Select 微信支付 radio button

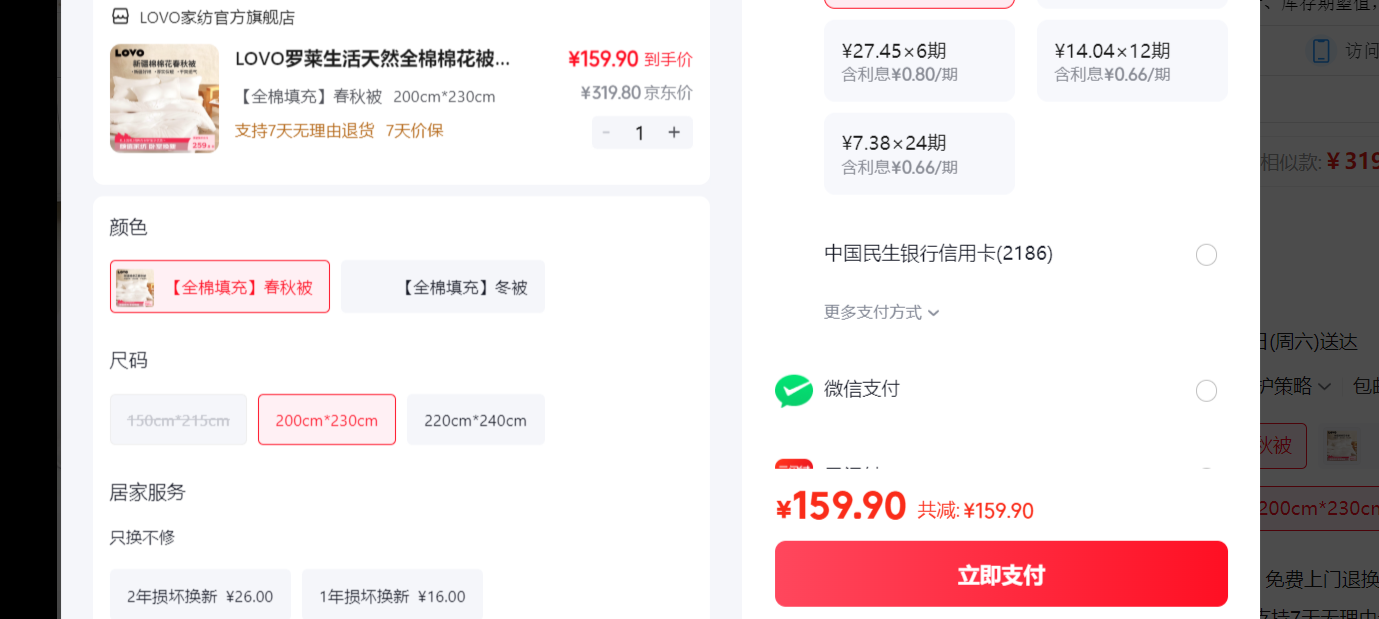tap(1207, 391)
